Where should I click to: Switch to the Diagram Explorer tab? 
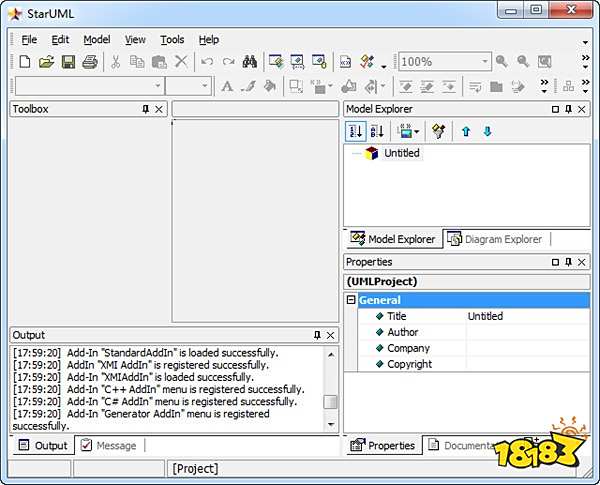pos(495,239)
